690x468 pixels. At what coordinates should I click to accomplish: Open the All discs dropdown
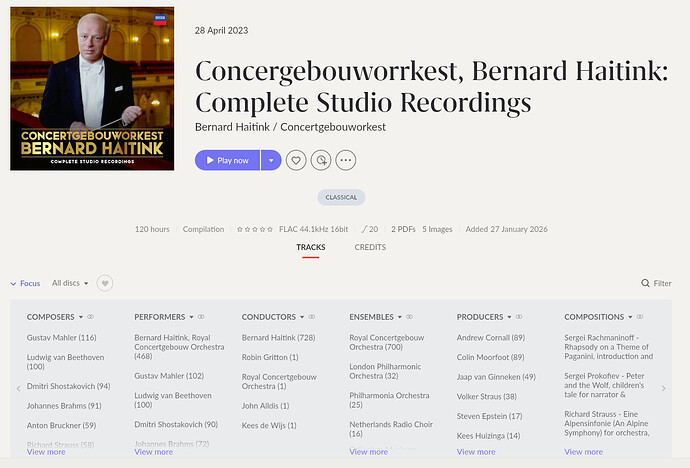click(x=70, y=283)
